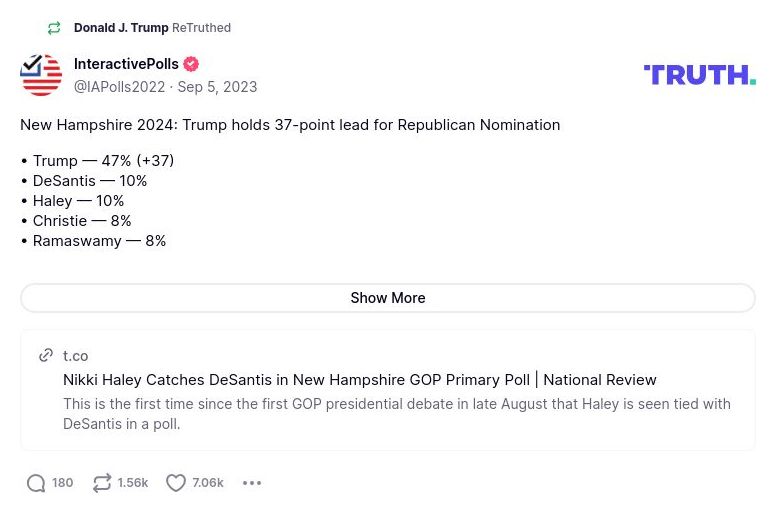Screen dimensions: 777x513
Task: Click the @IAPolls2022 handle
Action: 119,87
